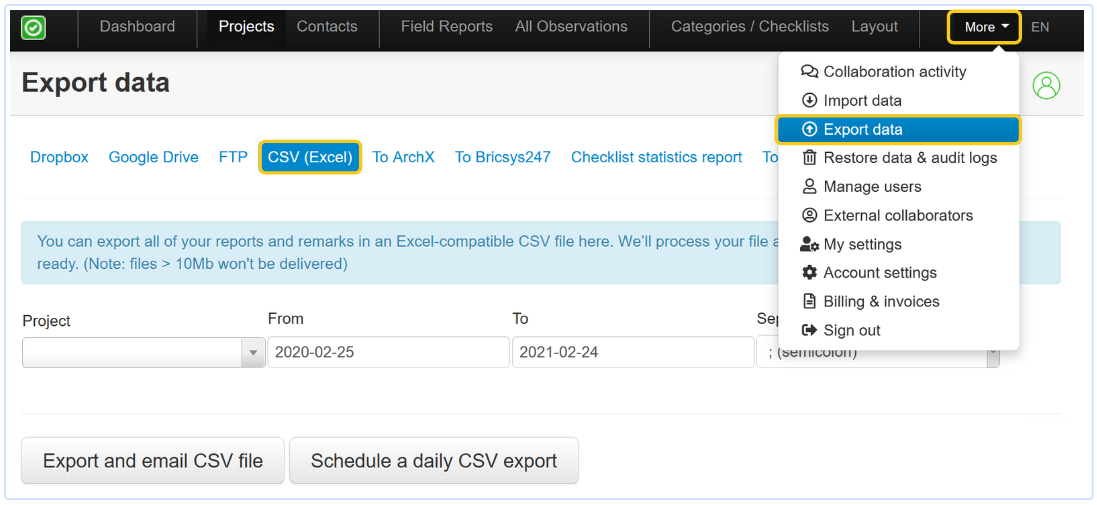The image size is (1097, 505).
Task: Click the Import data download icon
Action: (810, 101)
